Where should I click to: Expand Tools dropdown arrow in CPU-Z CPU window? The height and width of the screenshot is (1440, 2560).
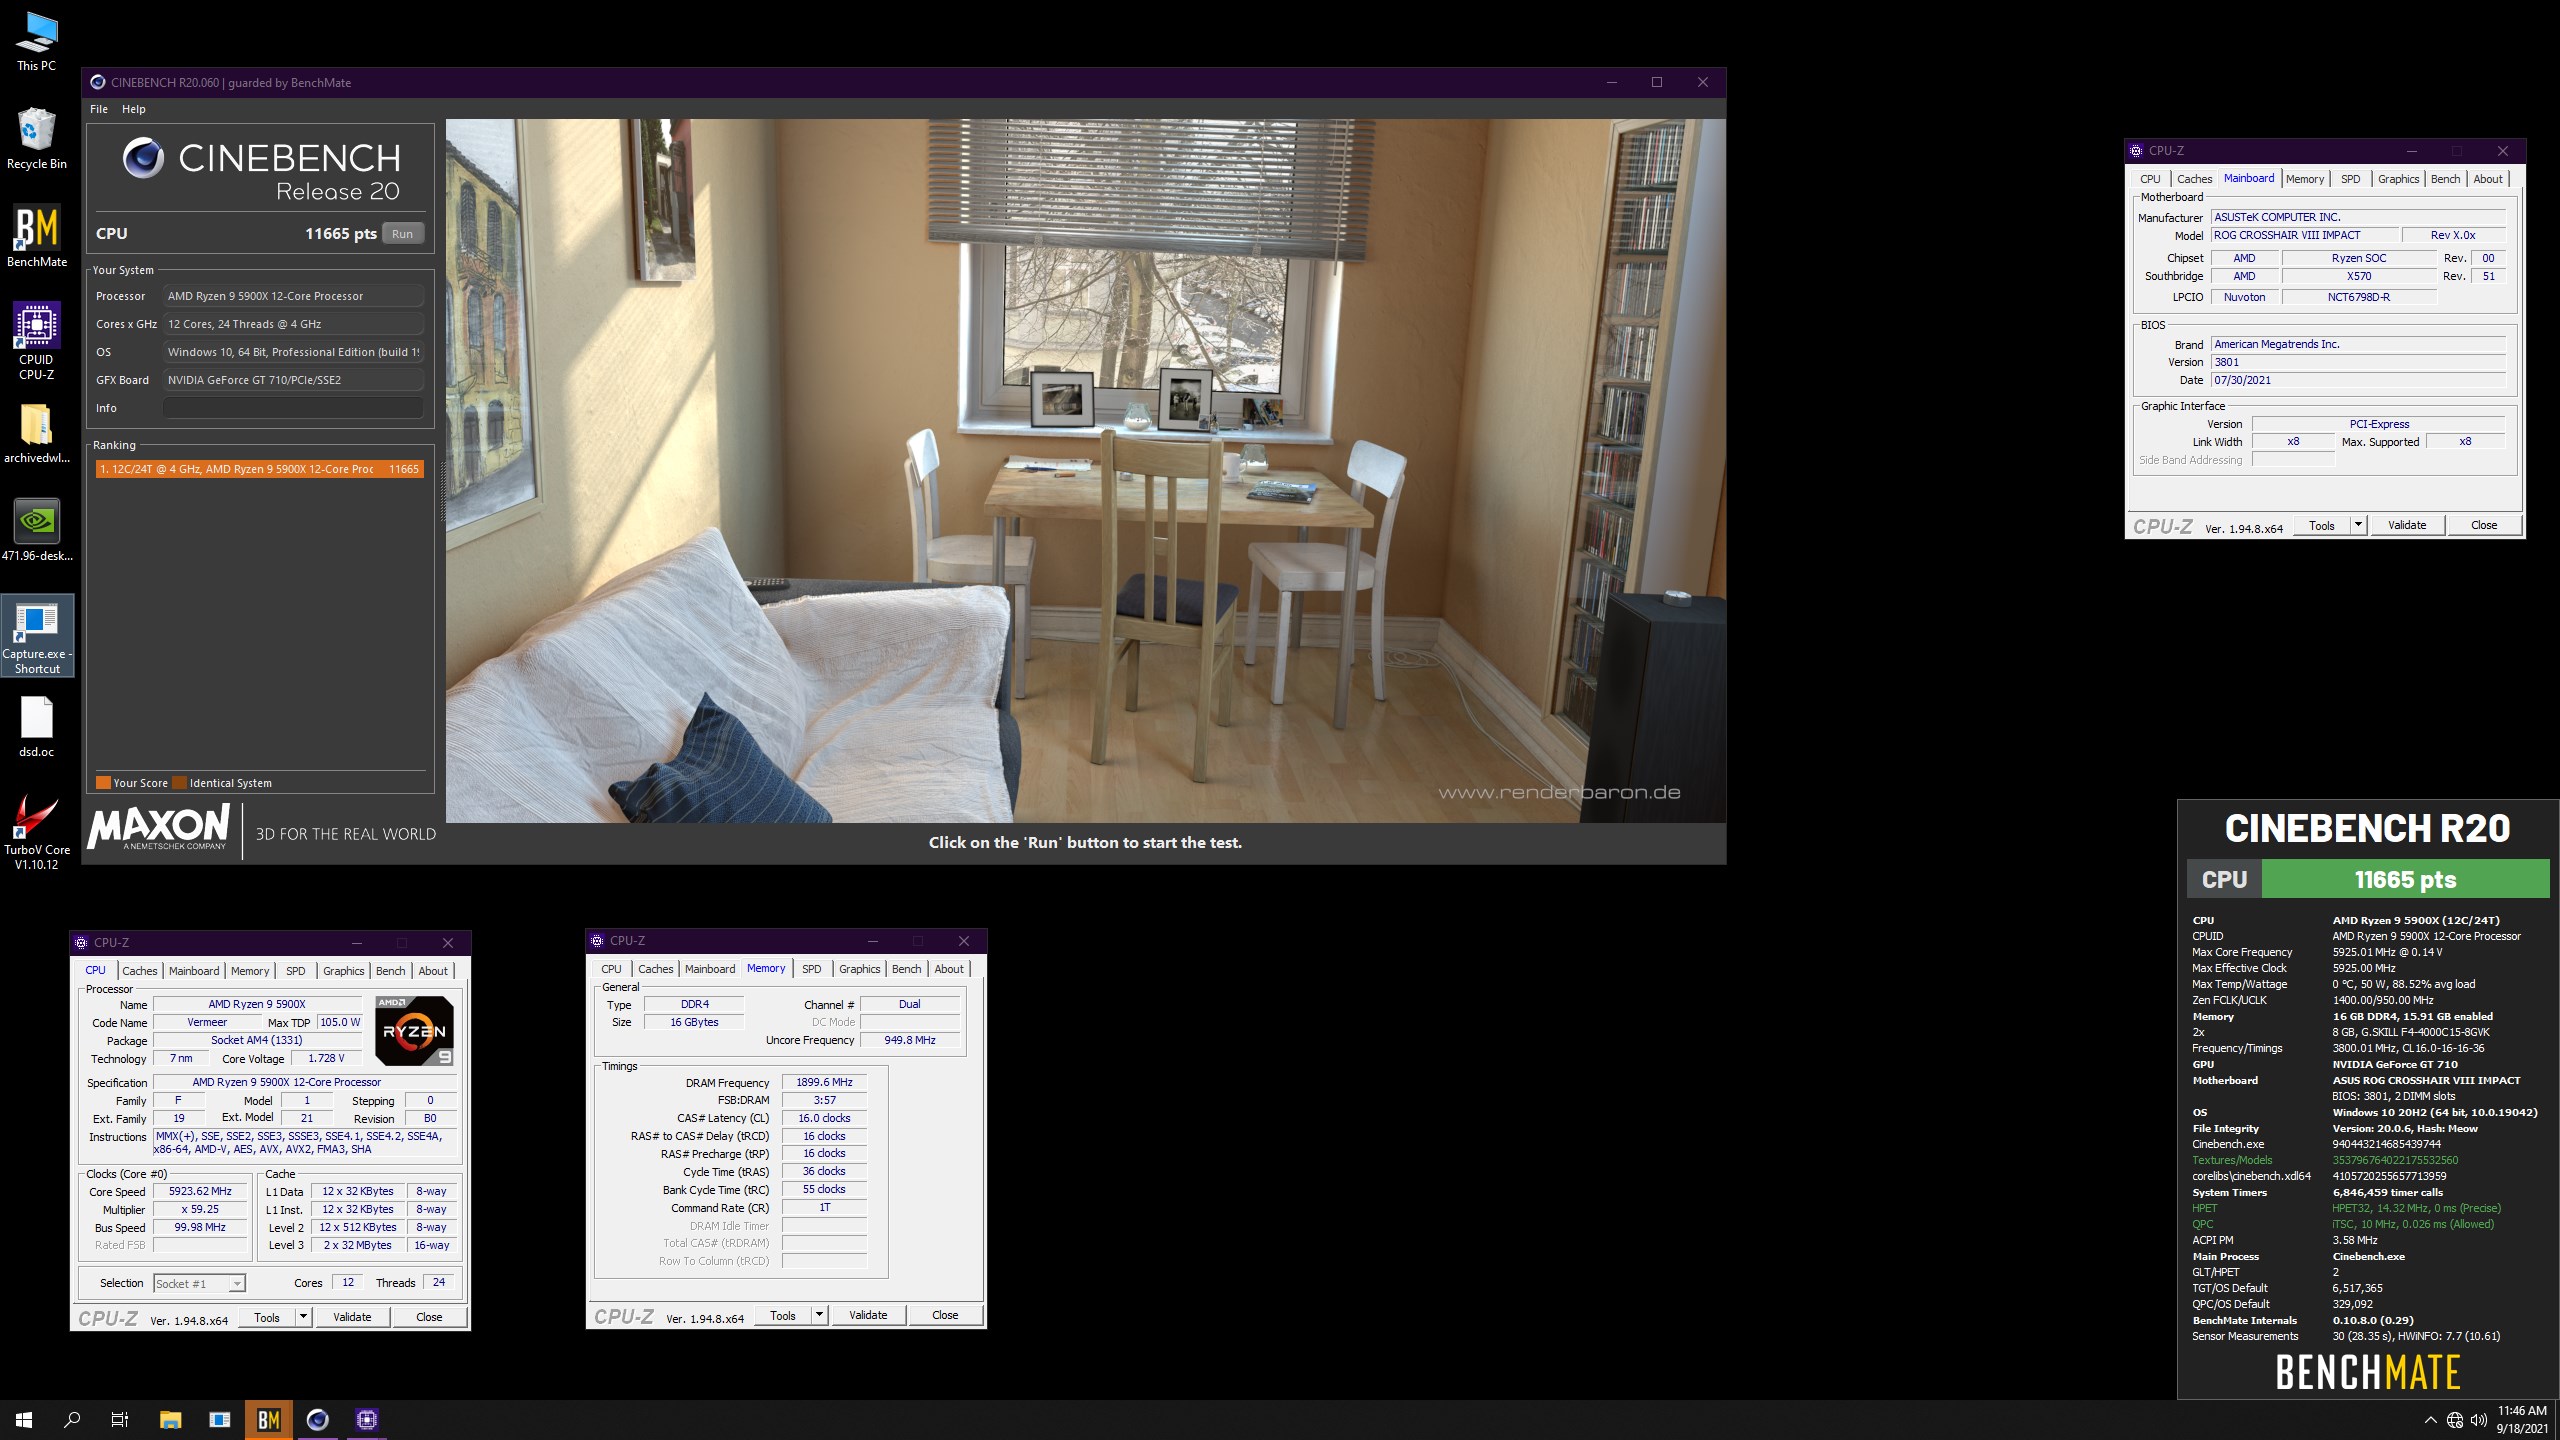tap(304, 1317)
